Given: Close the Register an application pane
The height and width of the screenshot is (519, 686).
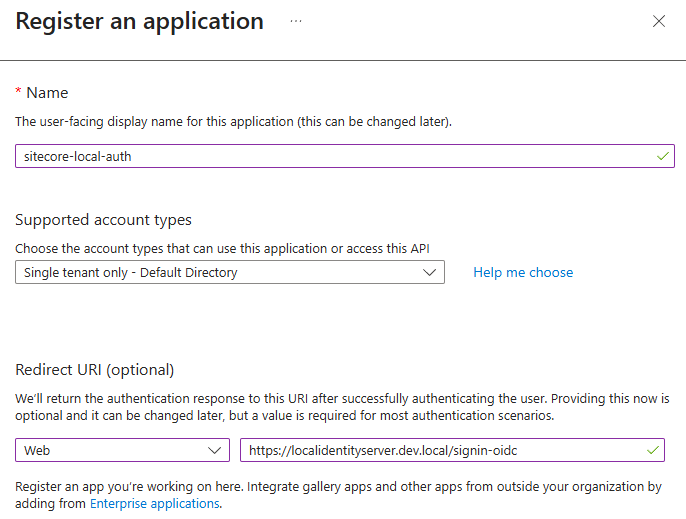Looking at the screenshot, I should point(659,21).
